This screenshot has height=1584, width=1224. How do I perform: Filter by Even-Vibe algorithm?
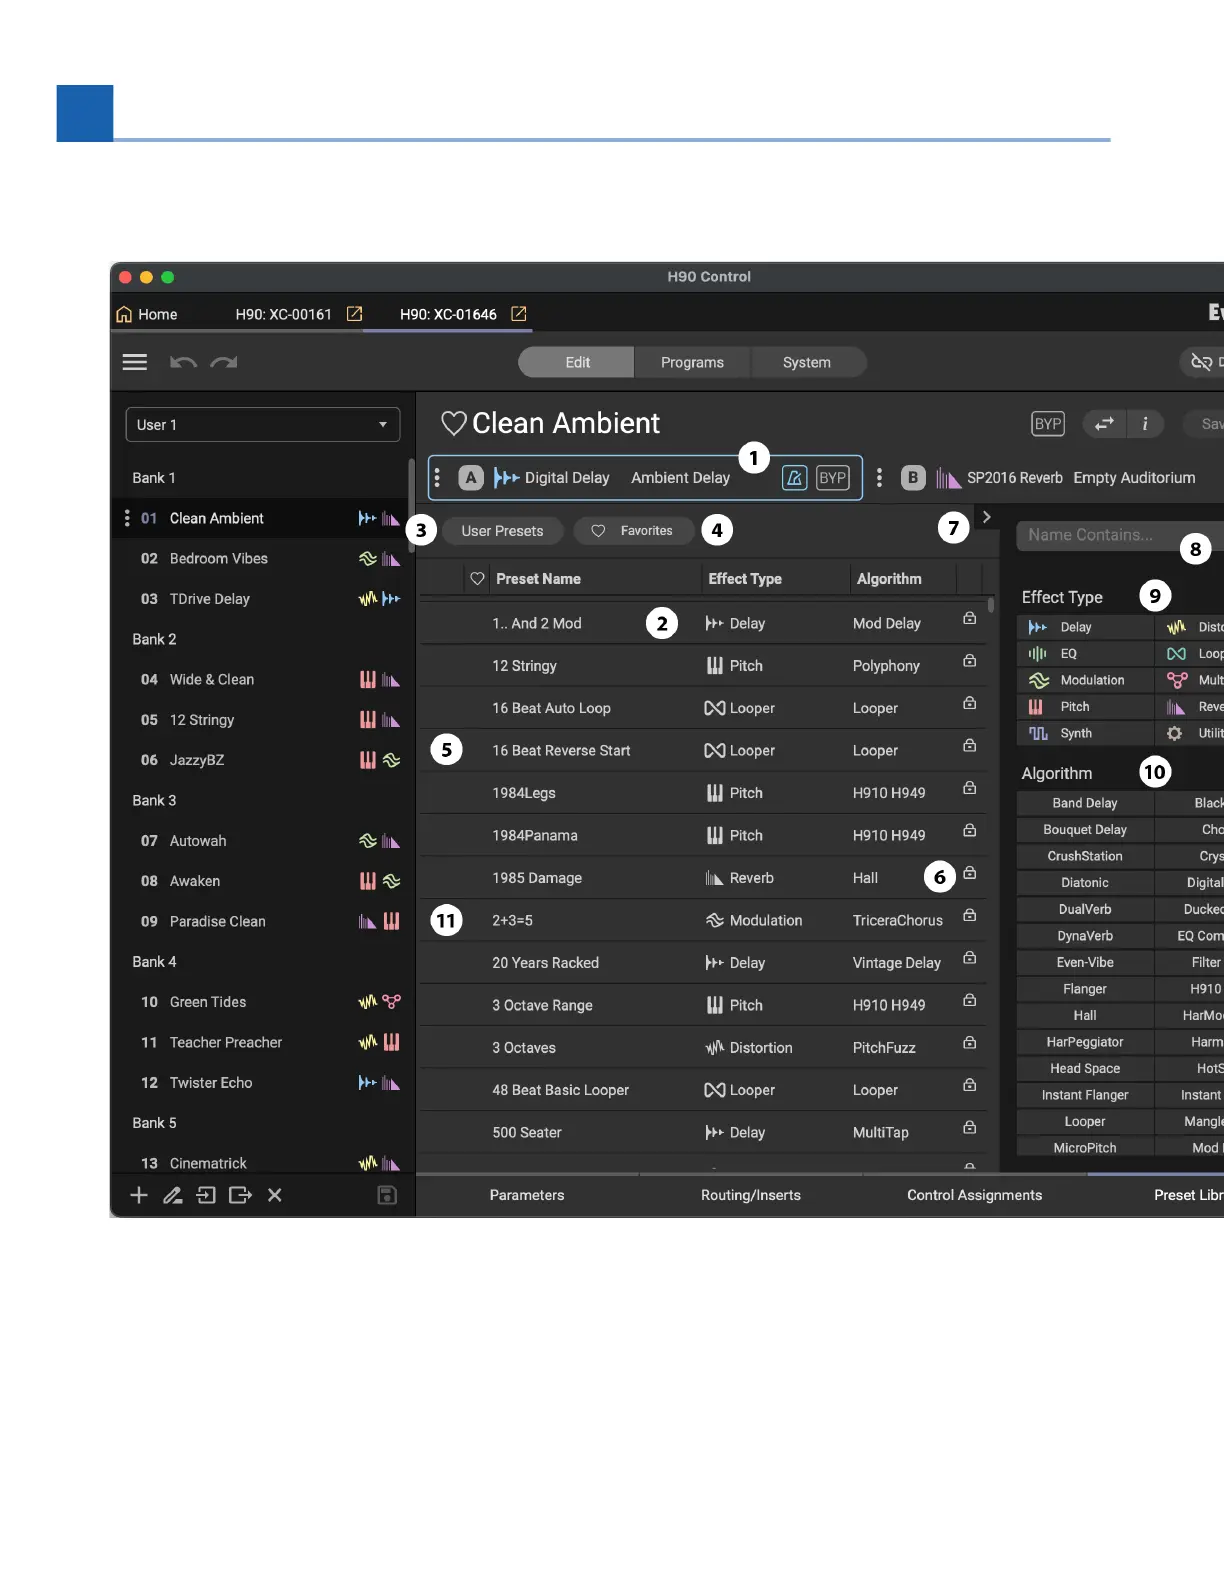1085,962
